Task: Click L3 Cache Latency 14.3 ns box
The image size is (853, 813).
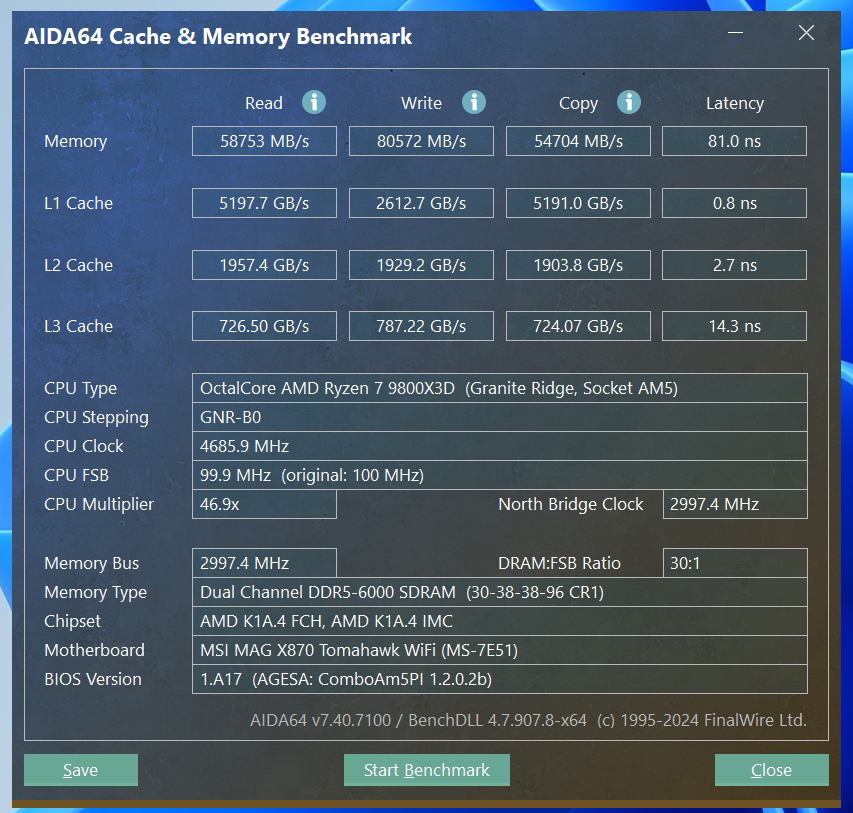Action: (x=734, y=326)
